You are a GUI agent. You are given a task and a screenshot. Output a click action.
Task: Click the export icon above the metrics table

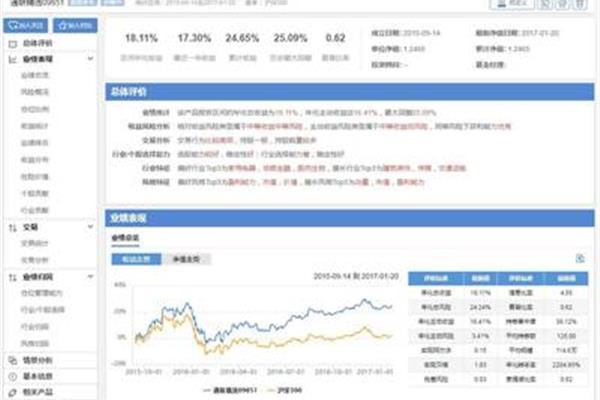tap(580, 258)
